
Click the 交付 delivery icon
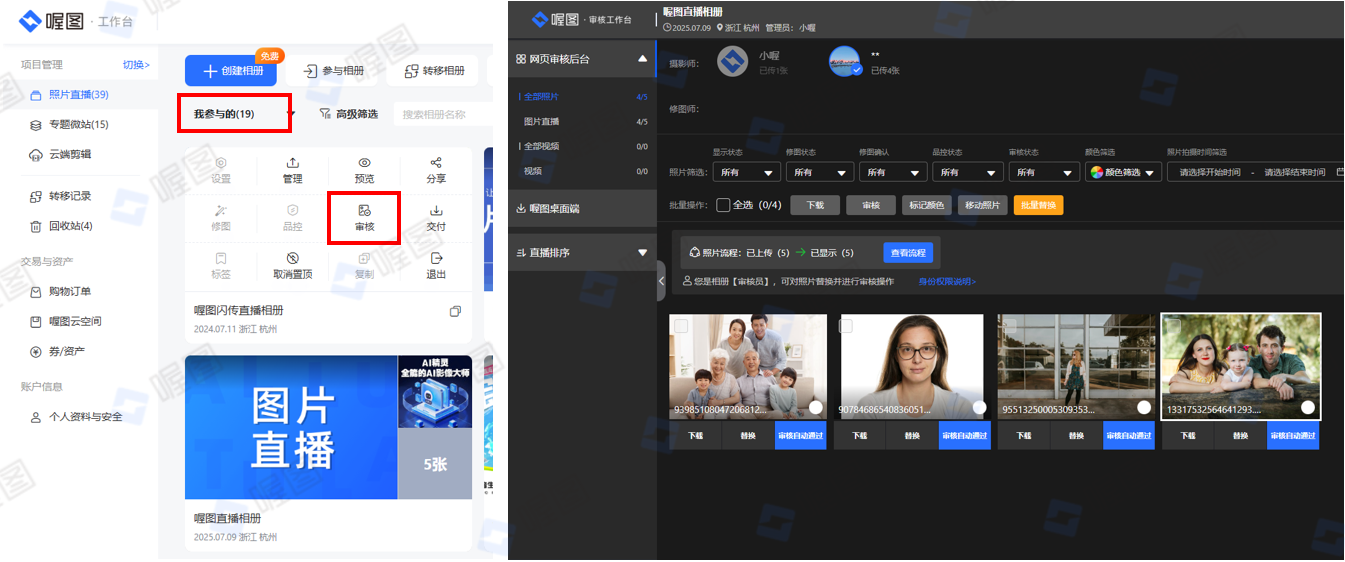click(436, 211)
